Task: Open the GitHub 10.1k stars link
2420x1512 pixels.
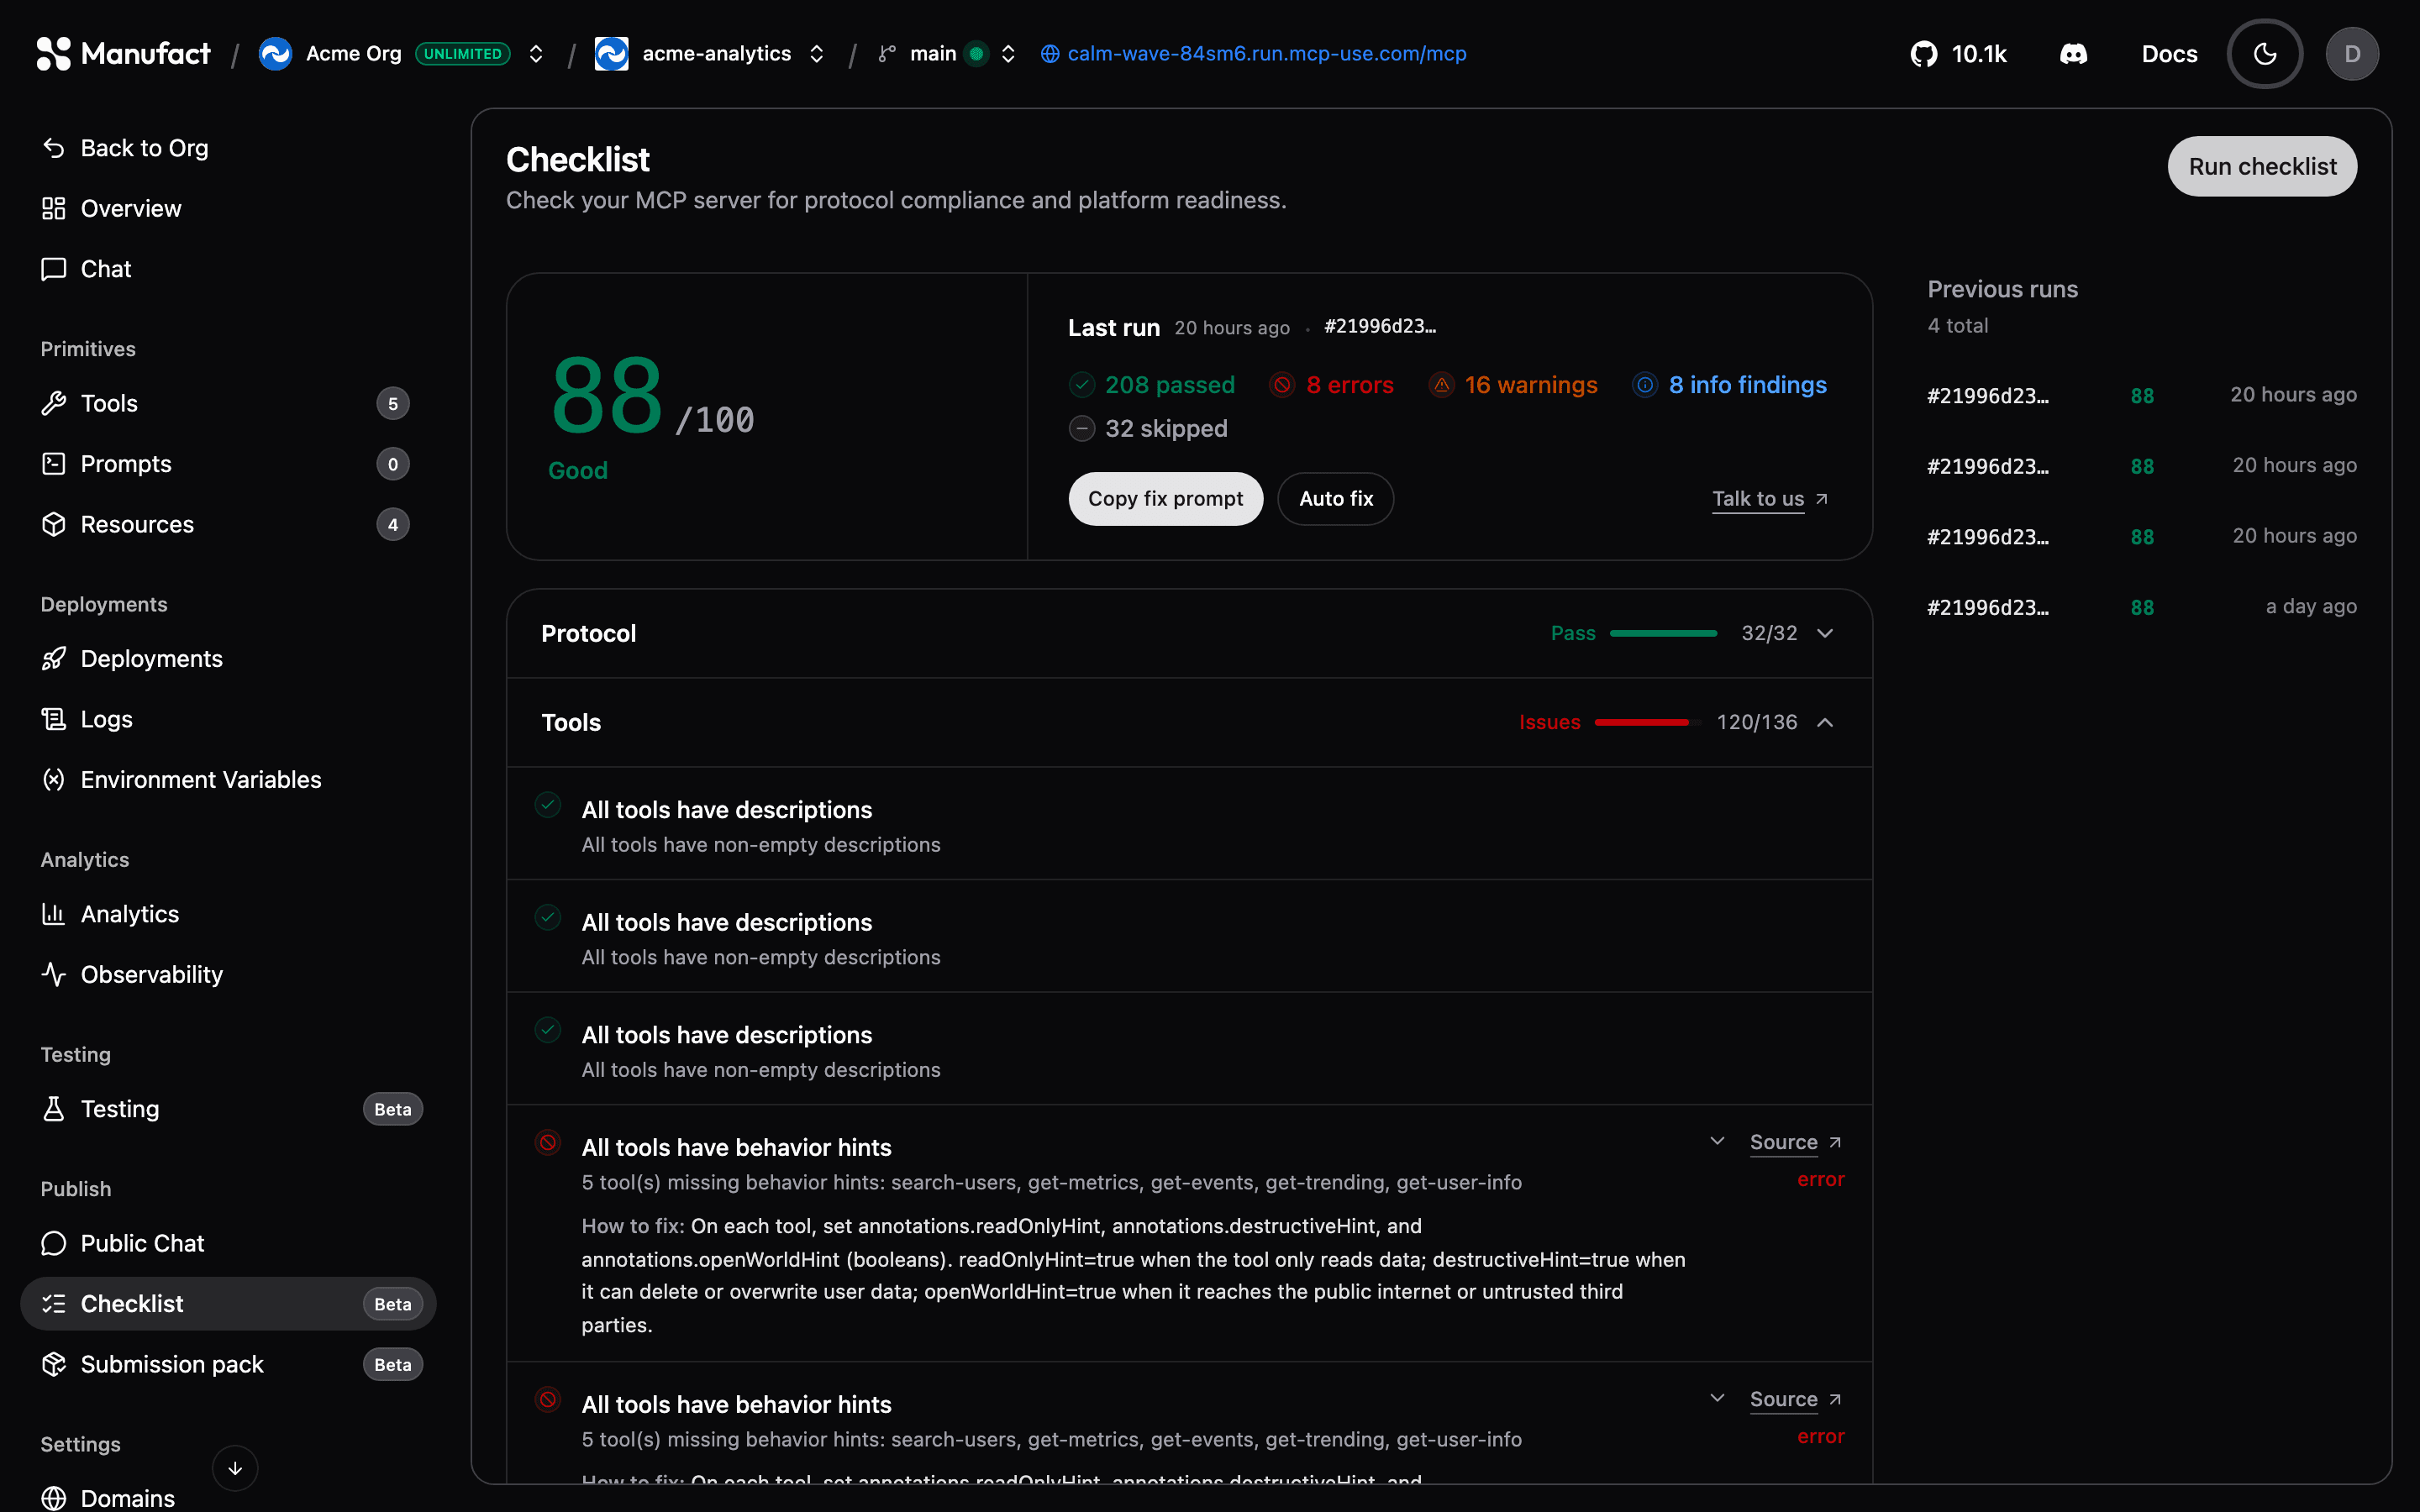Action: (1959, 54)
